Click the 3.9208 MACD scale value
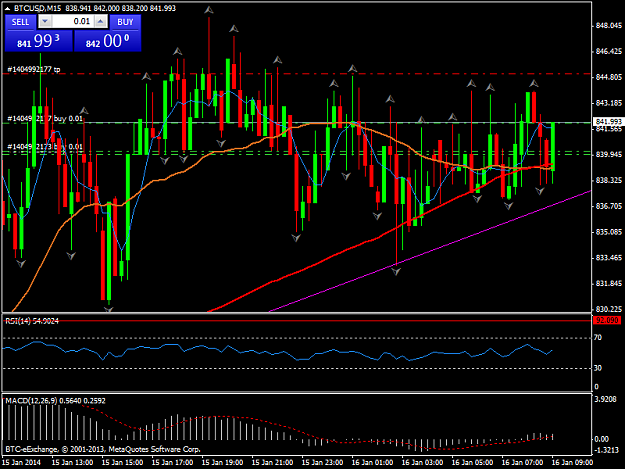 tap(605, 399)
